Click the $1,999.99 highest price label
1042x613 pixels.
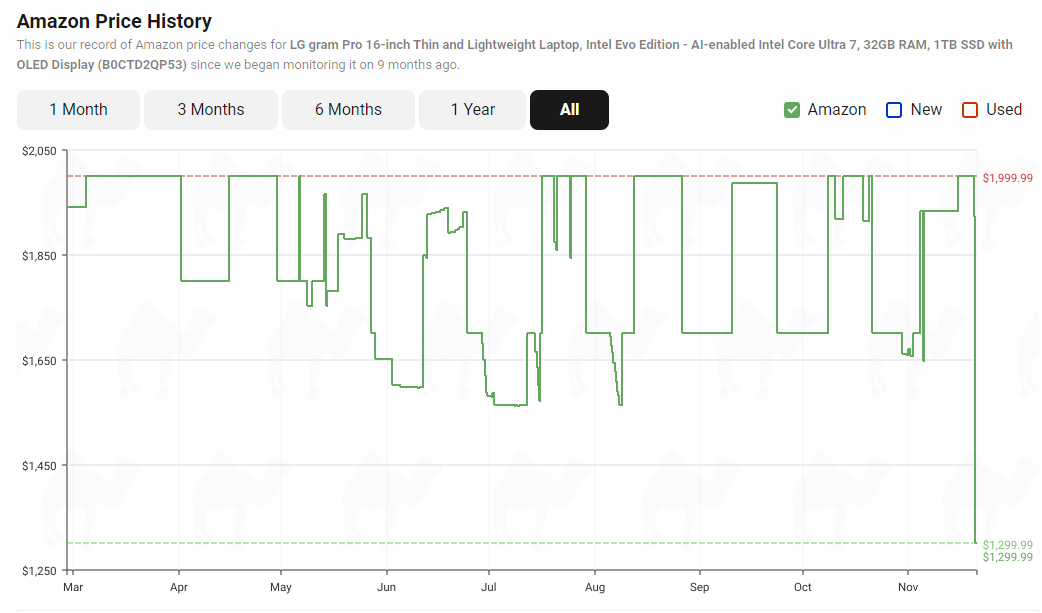click(1007, 178)
